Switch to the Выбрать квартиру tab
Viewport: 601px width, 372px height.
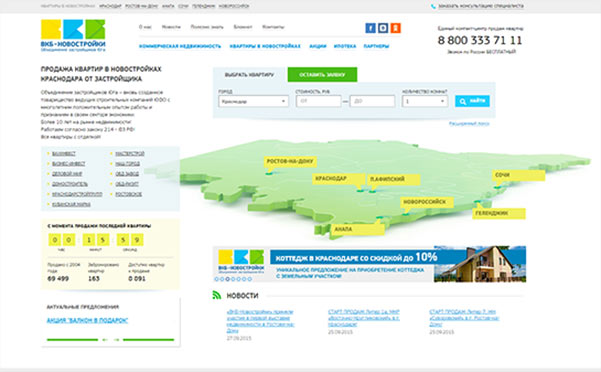point(250,75)
